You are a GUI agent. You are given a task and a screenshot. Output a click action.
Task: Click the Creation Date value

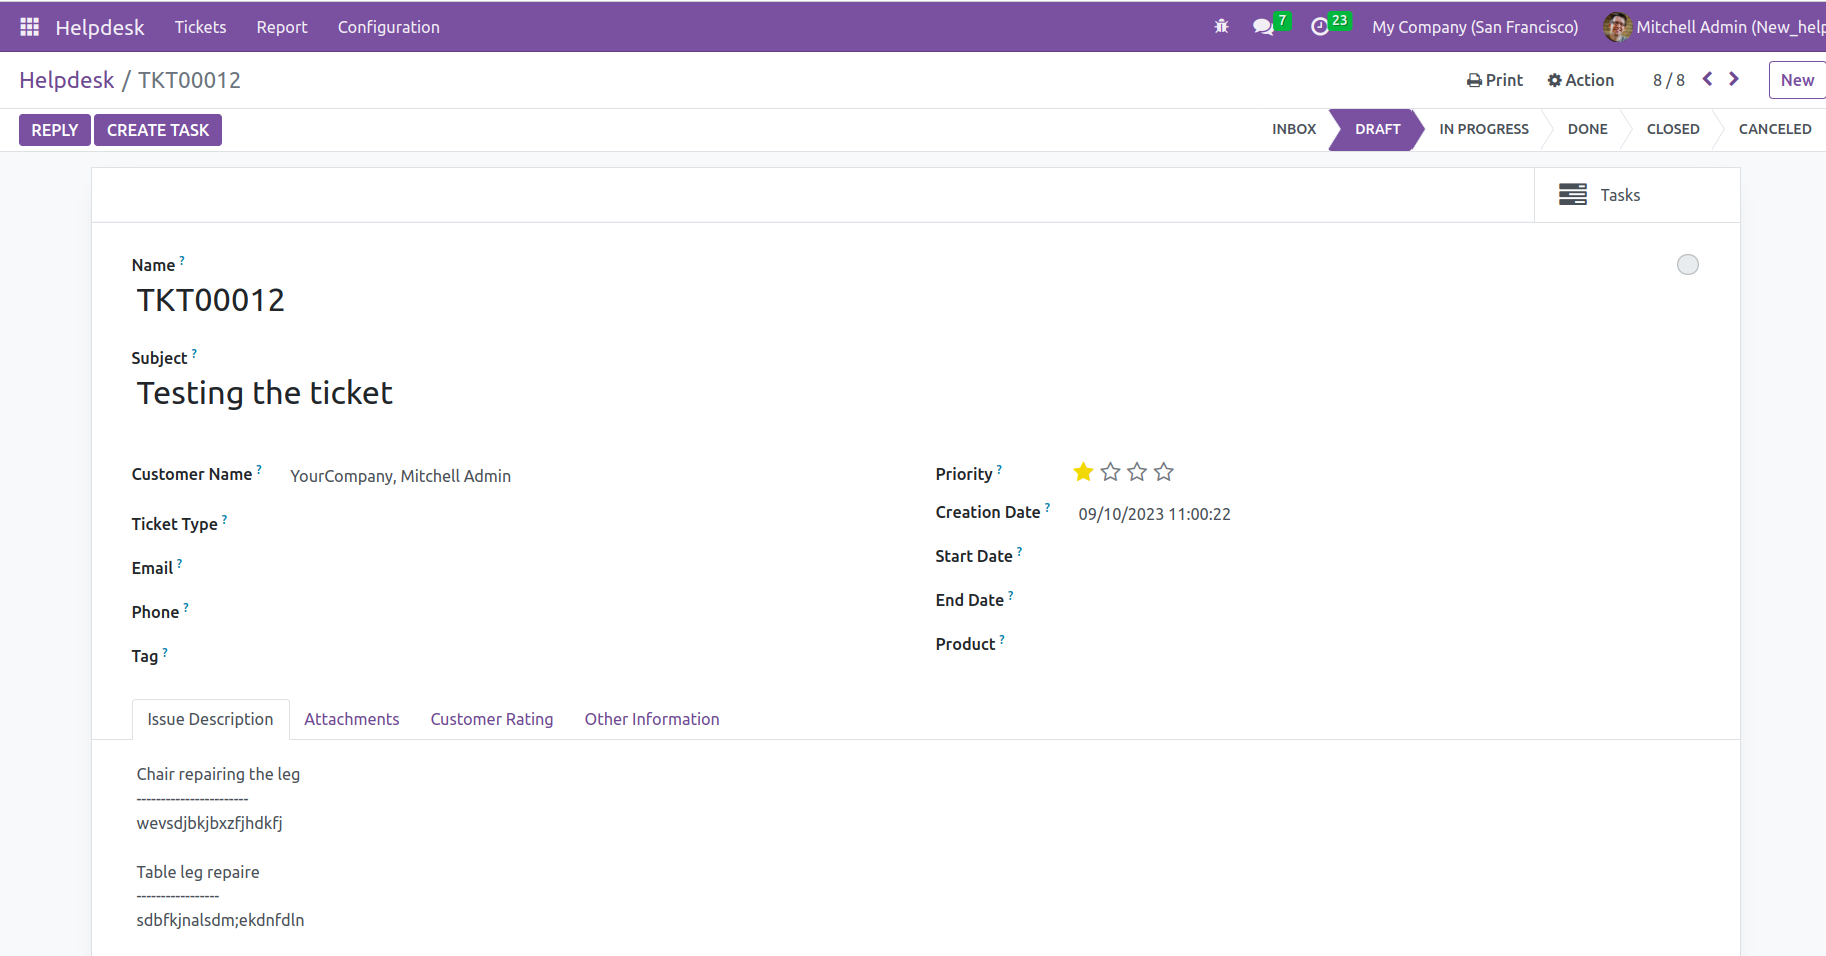pos(1154,514)
